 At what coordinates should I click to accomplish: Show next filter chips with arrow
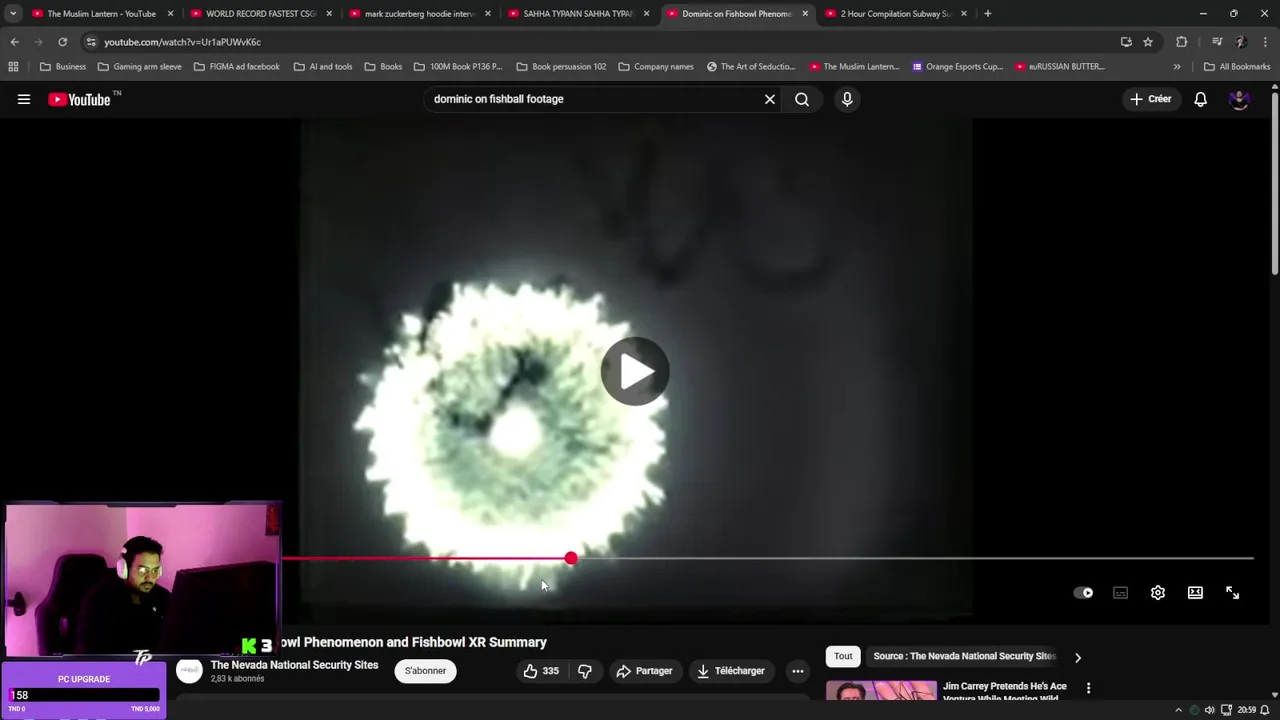click(1077, 657)
